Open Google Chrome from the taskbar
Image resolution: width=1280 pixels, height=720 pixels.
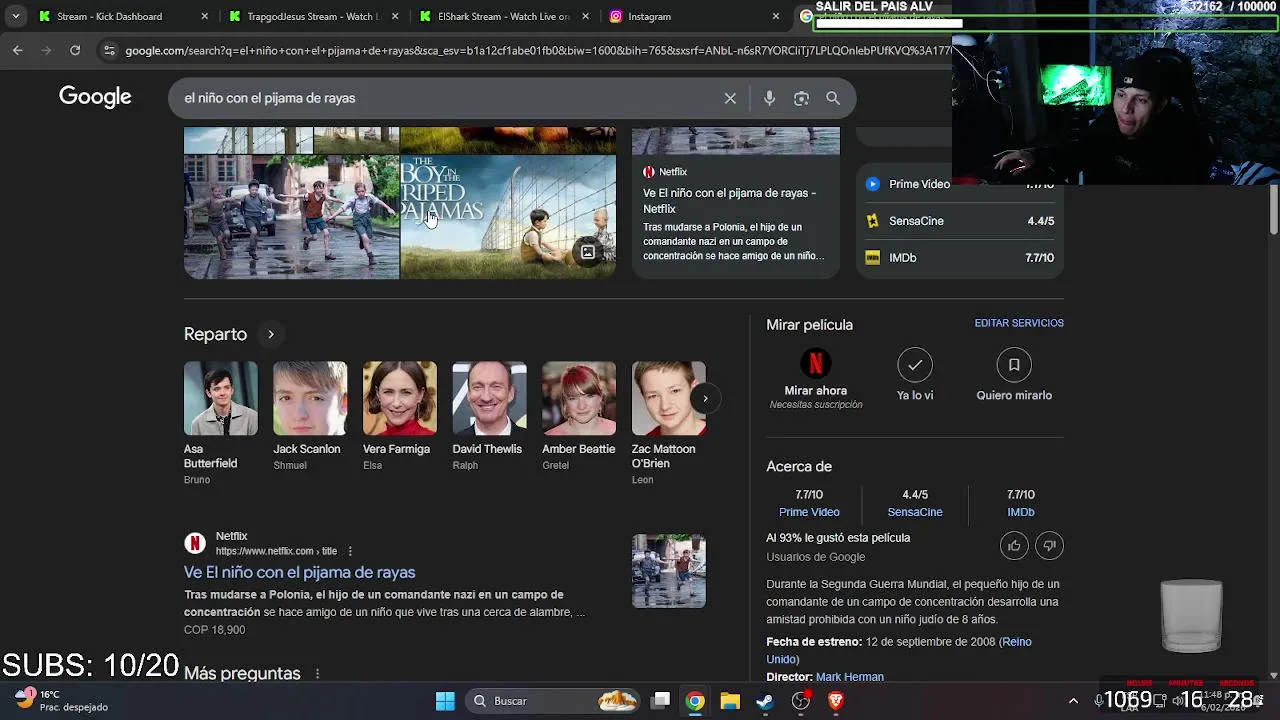pos(695,701)
